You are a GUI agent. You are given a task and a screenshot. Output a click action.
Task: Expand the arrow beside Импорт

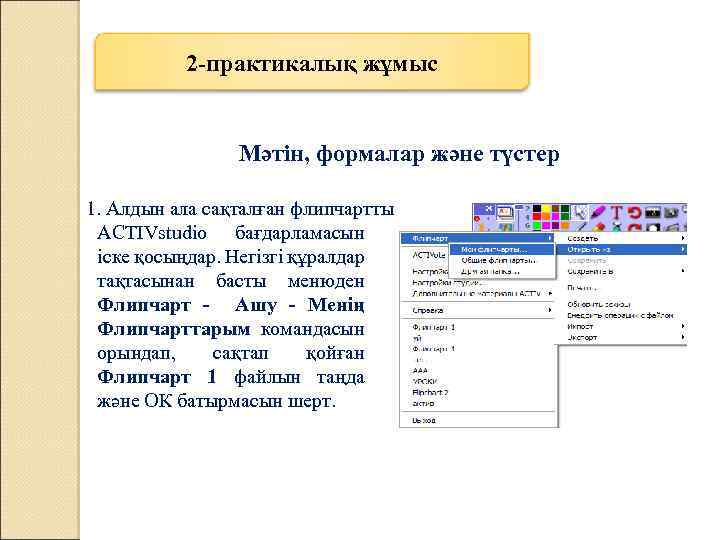tap(683, 326)
